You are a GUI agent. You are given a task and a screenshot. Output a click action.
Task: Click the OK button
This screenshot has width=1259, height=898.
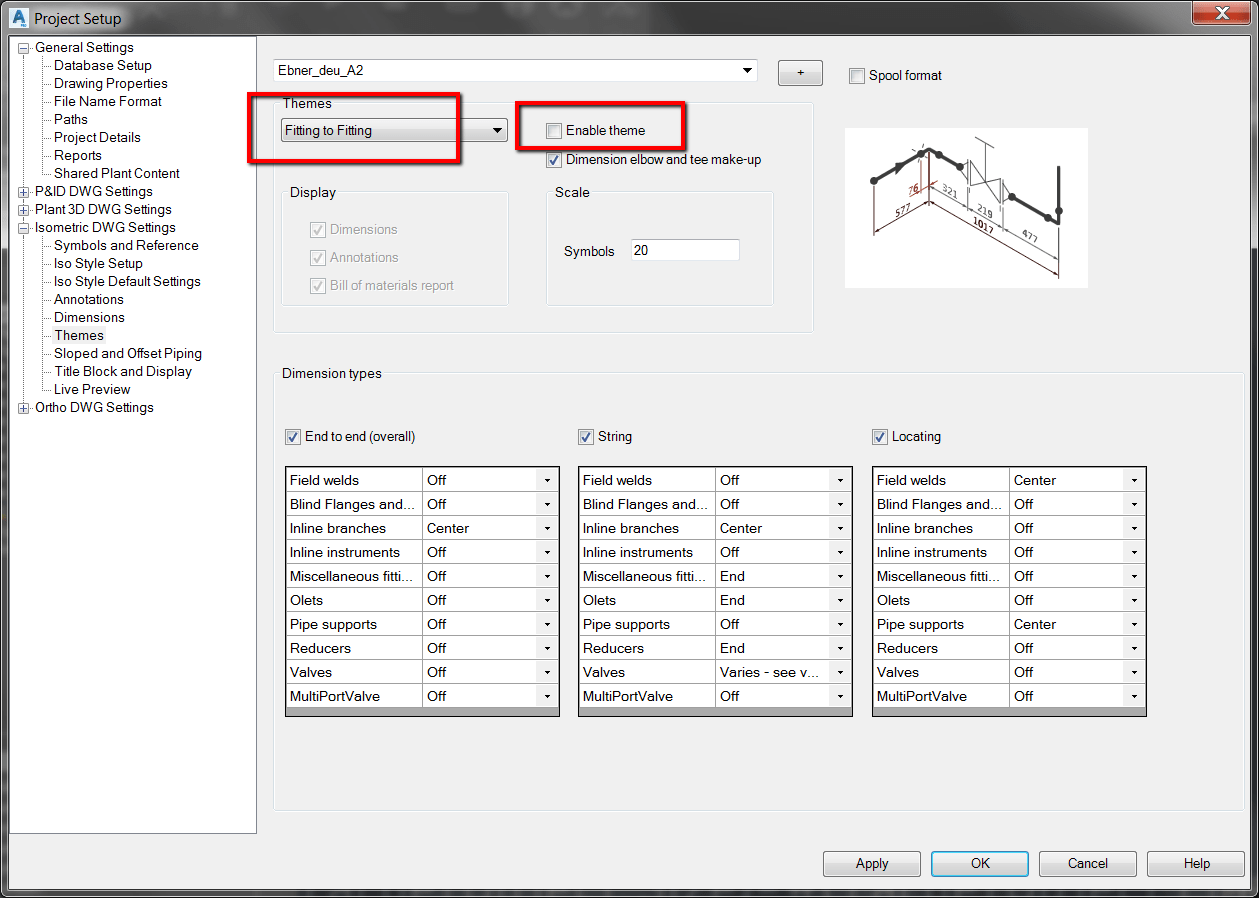pyautogui.click(x=980, y=864)
